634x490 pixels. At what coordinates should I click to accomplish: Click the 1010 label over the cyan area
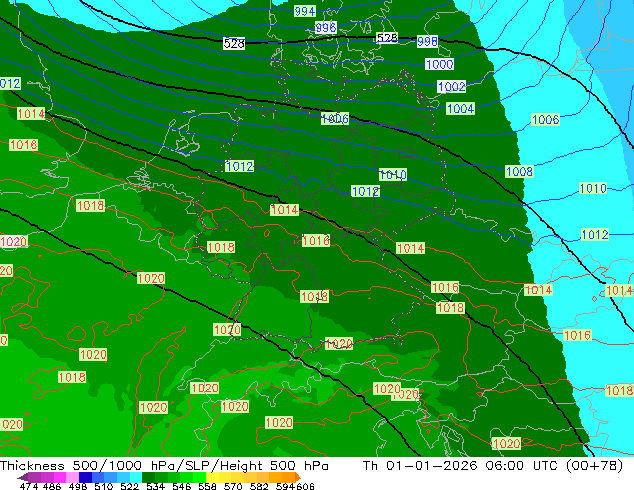pos(593,188)
